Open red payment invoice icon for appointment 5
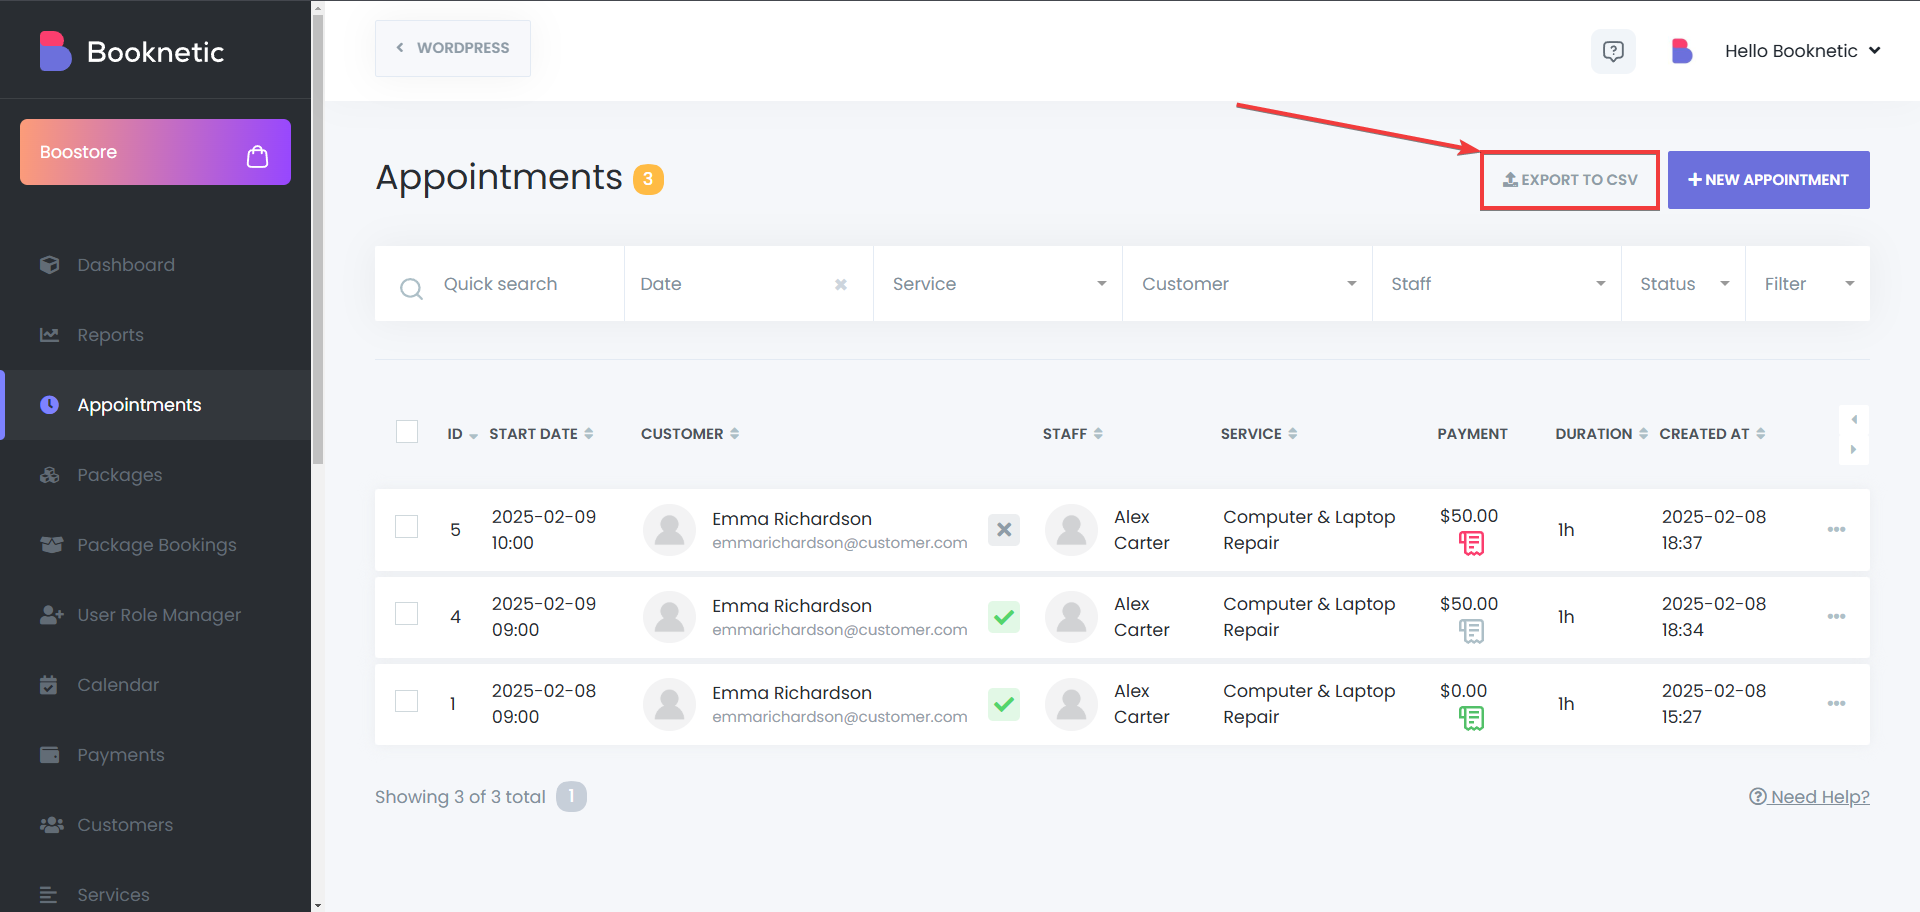The width and height of the screenshot is (1920, 912). point(1471,544)
